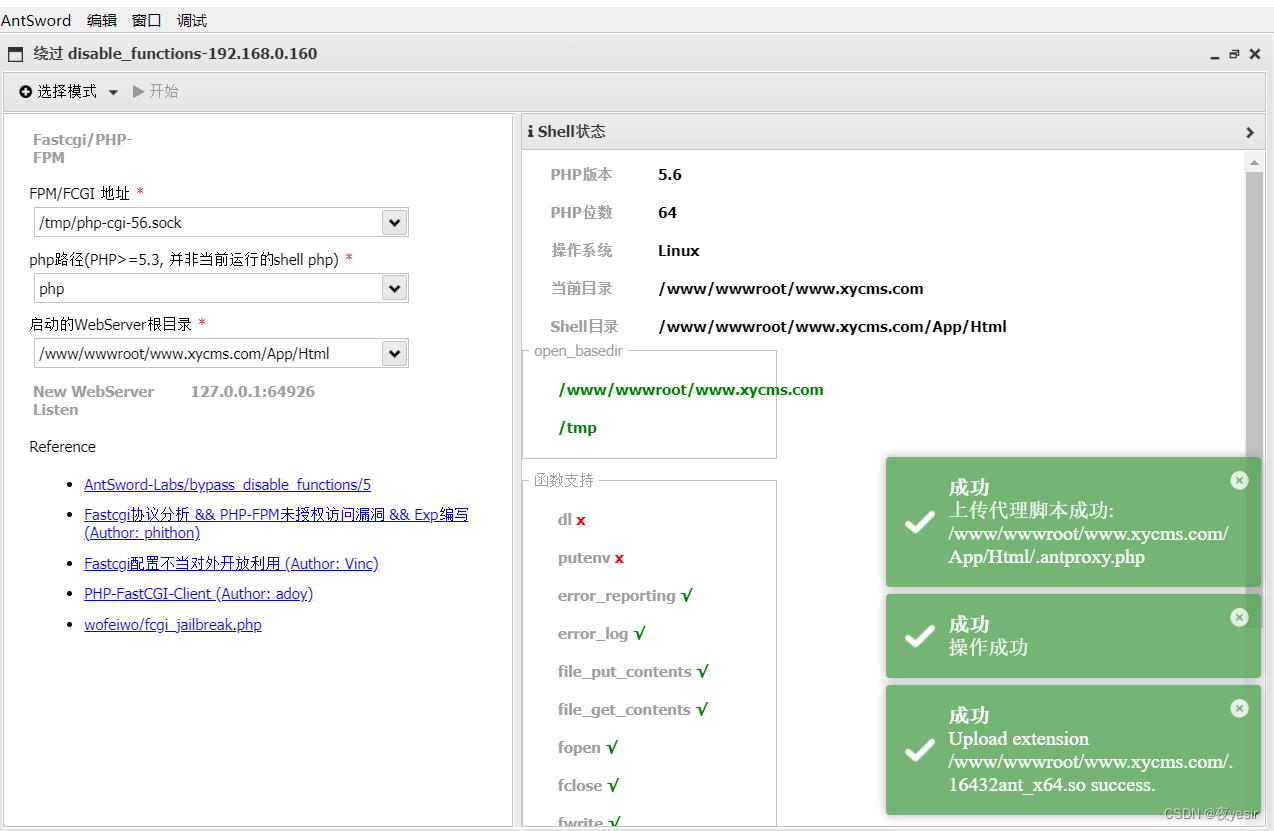Click the green check next to file_get_contents
1274x831 pixels.
(x=702, y=709)
